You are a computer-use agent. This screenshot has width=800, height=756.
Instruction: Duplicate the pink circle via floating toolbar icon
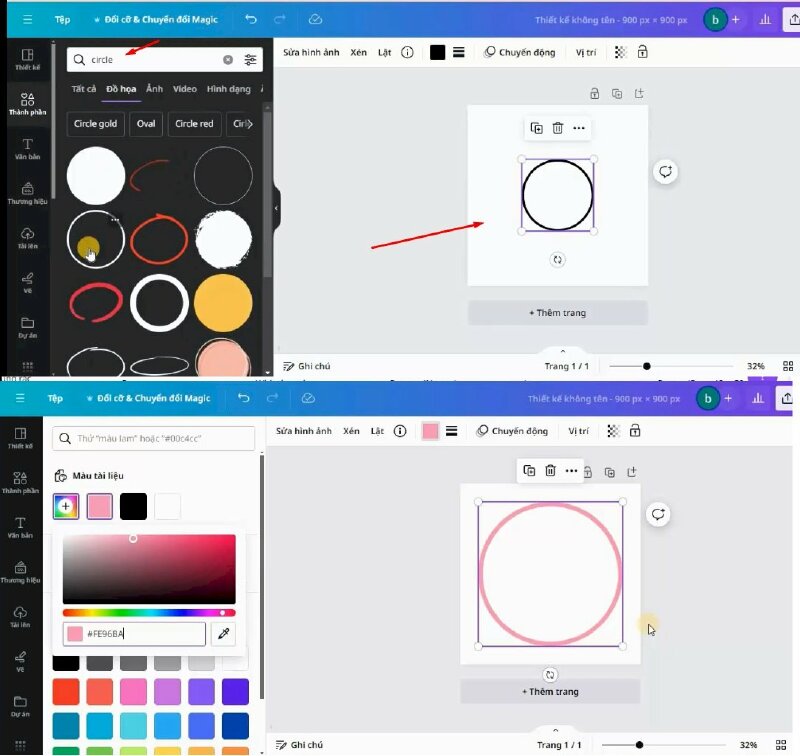(x=529, y=471)
